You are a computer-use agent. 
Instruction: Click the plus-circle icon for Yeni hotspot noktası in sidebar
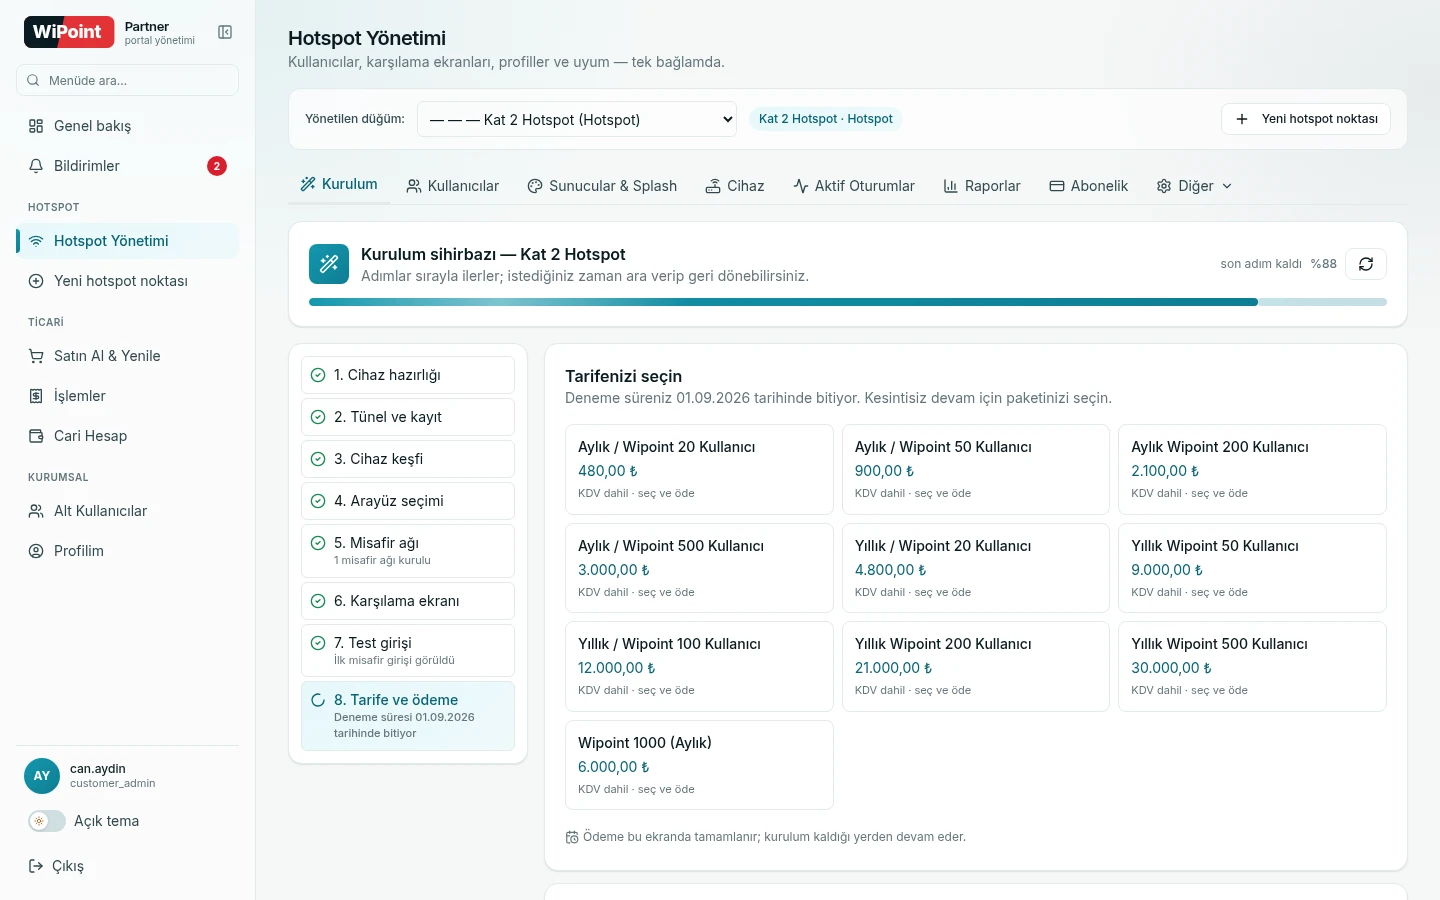(36, 281)
